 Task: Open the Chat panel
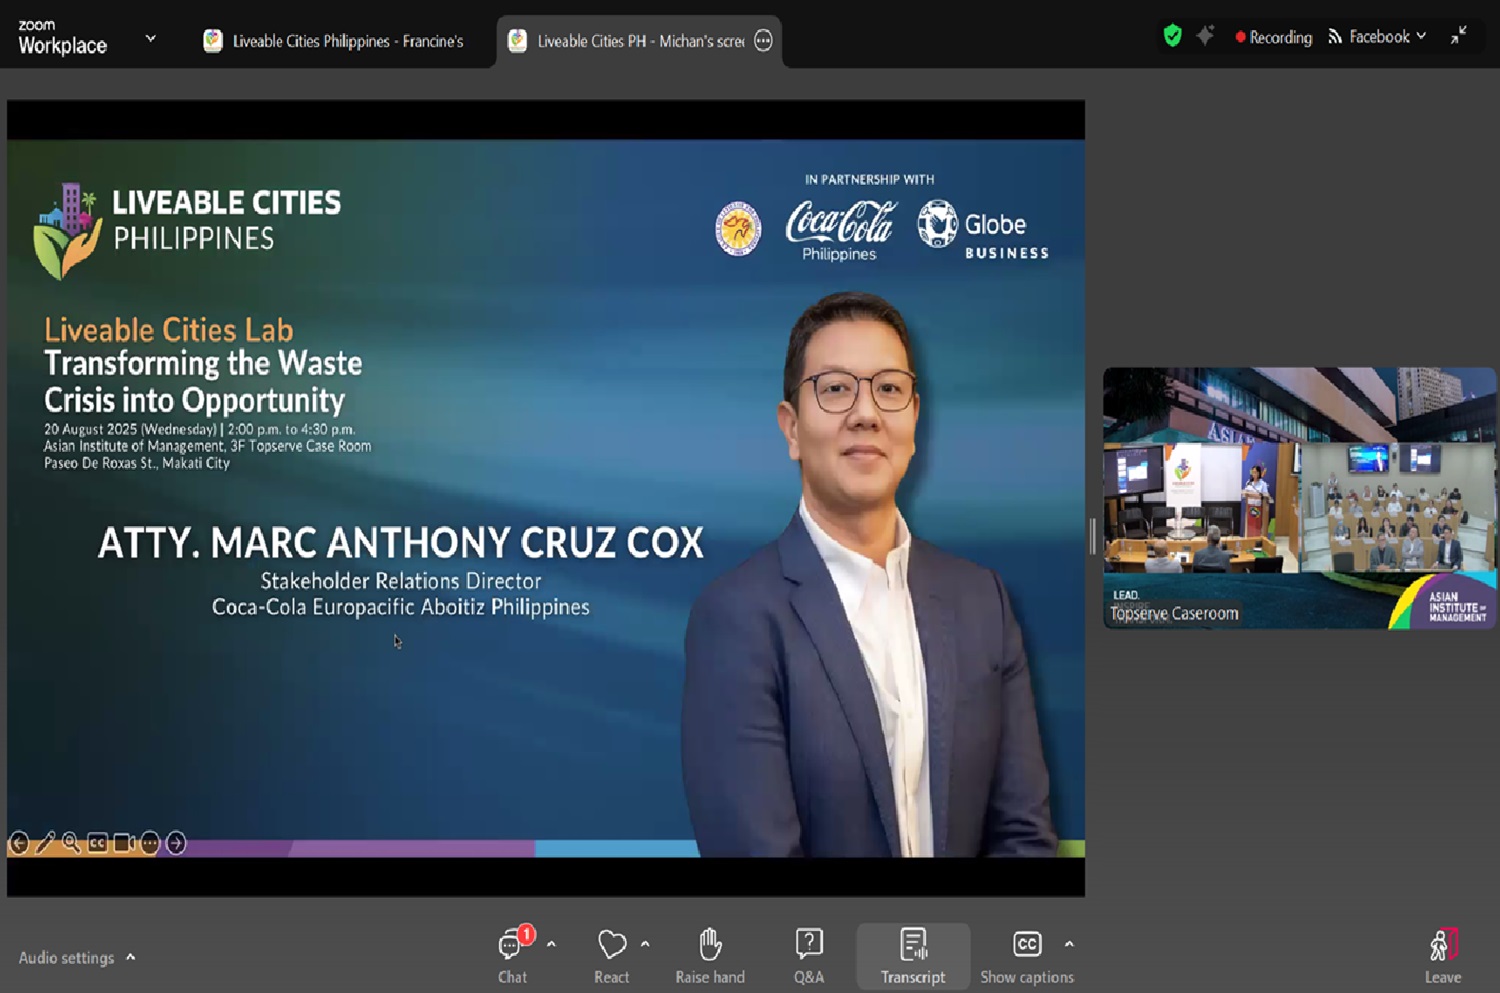[x=513, y=956]
